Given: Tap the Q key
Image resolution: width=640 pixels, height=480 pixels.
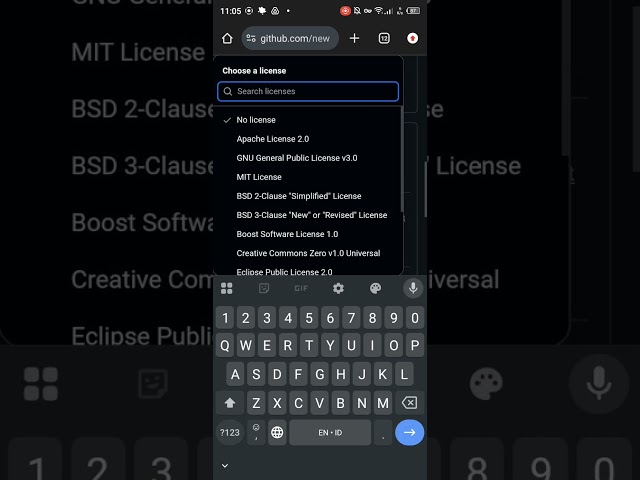Looking at the screenshot, I should pos(225,346).
